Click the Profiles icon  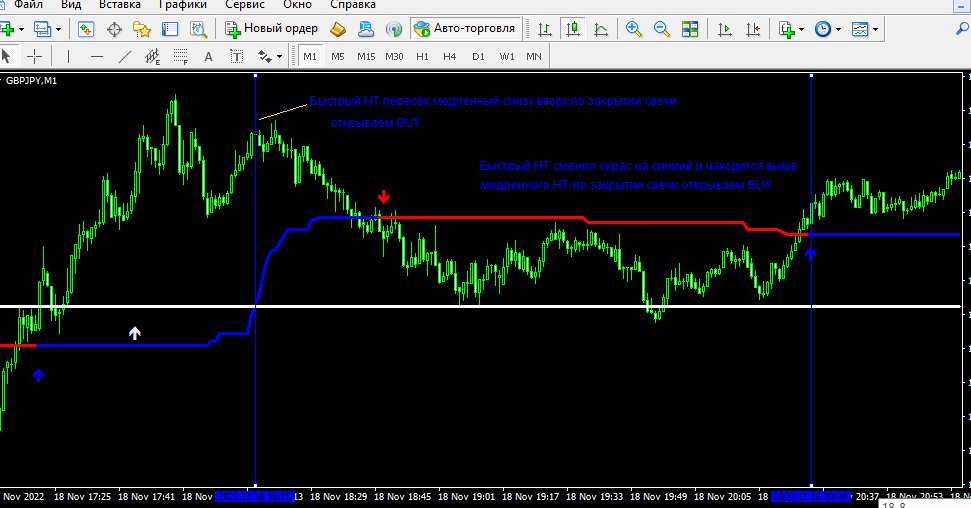click(42, 29)
